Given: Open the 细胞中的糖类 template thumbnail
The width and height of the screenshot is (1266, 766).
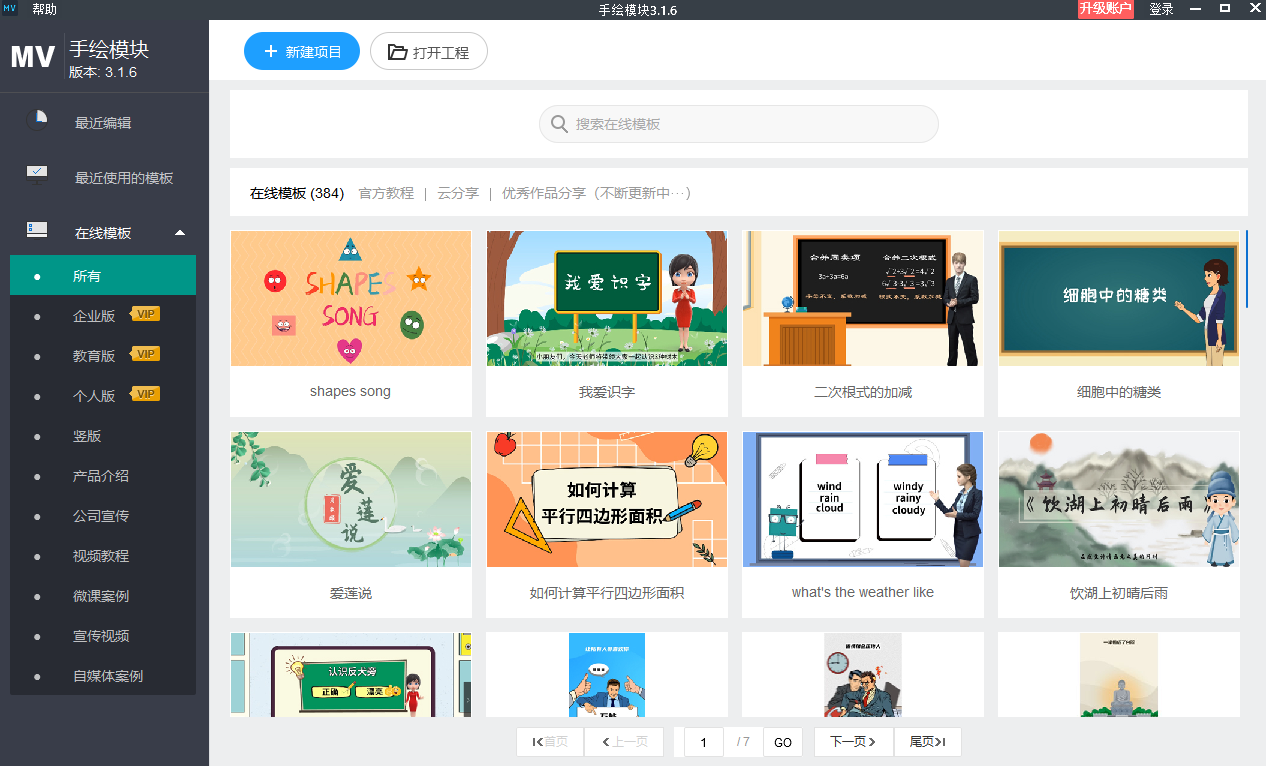Looking at the screenshot, I should click(1119, 298).
